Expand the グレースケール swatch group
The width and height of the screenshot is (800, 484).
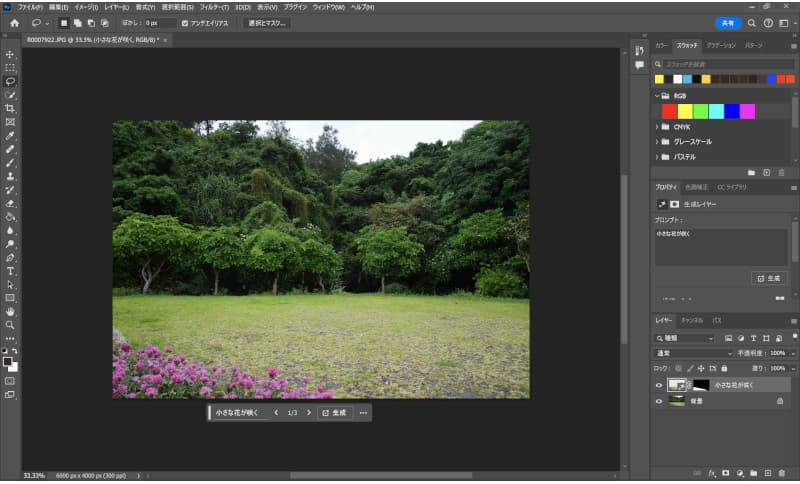tap(657, 142)
